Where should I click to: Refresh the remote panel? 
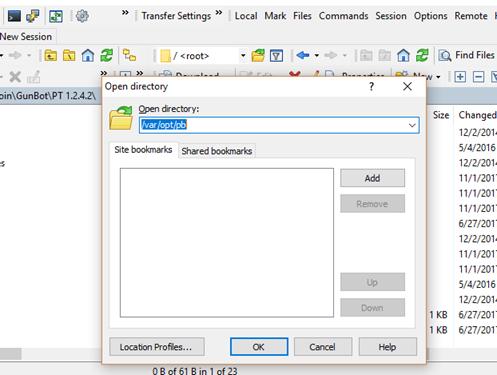tap(422, 55)
